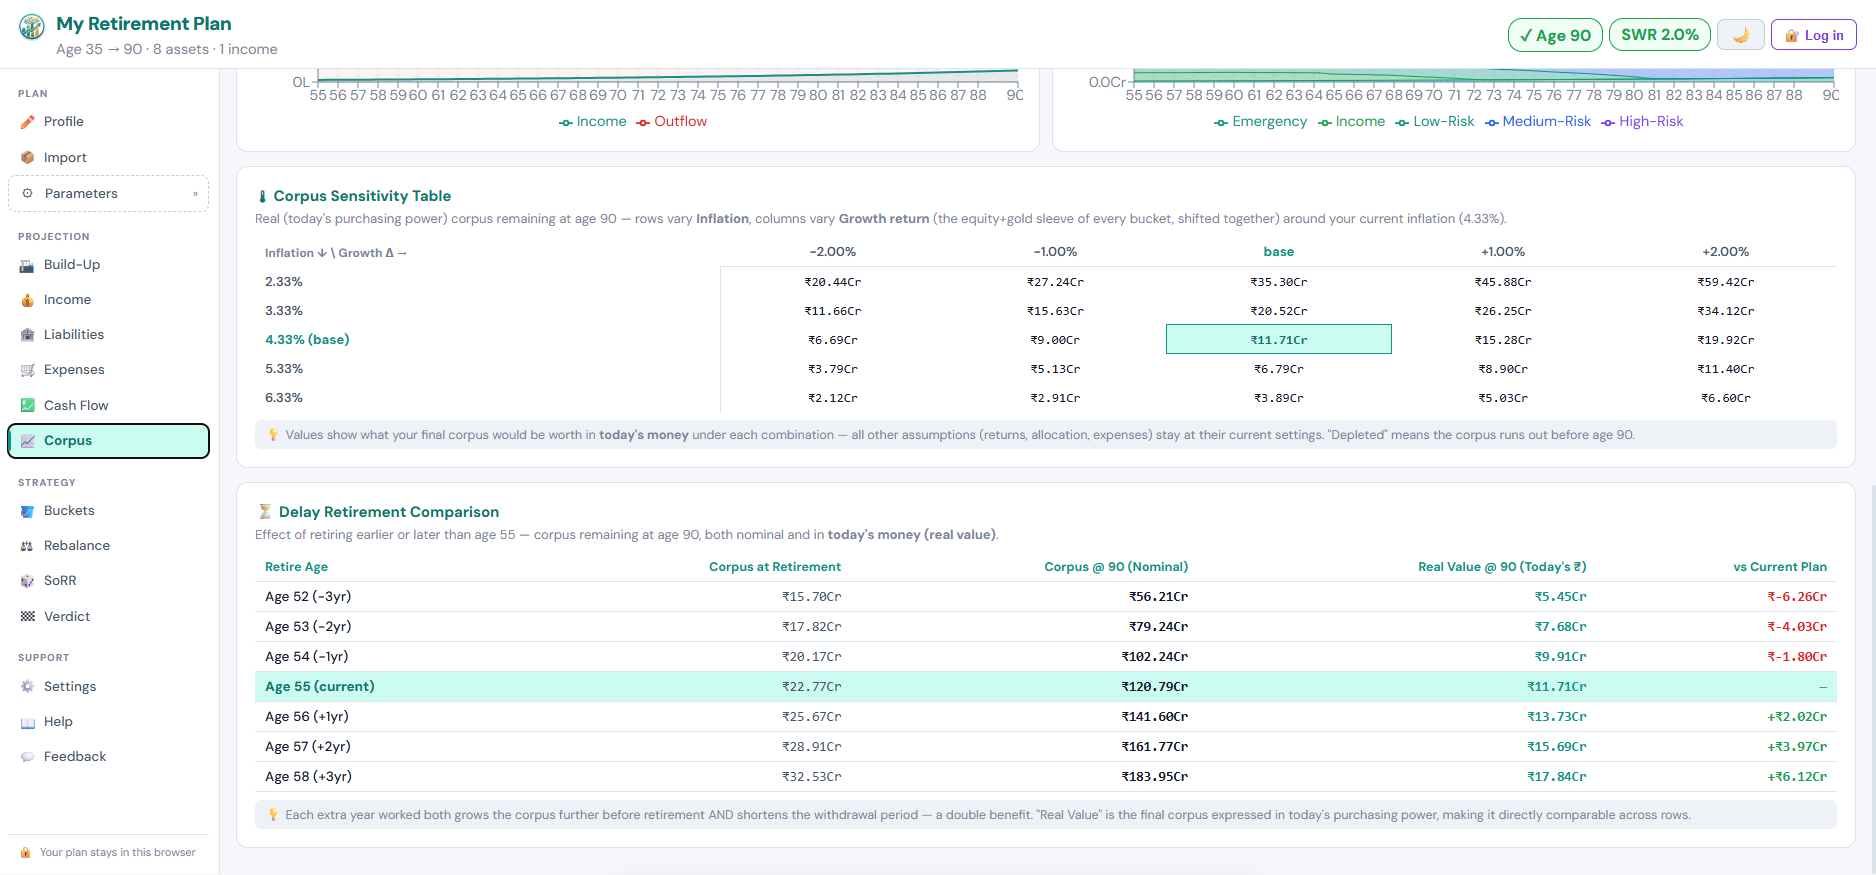Image resolution: width=1876 pixels, height=875 pixels.
Task: Toggle Outflow series in chart legend
Action: pyautogui.click(x=671, y=122)
